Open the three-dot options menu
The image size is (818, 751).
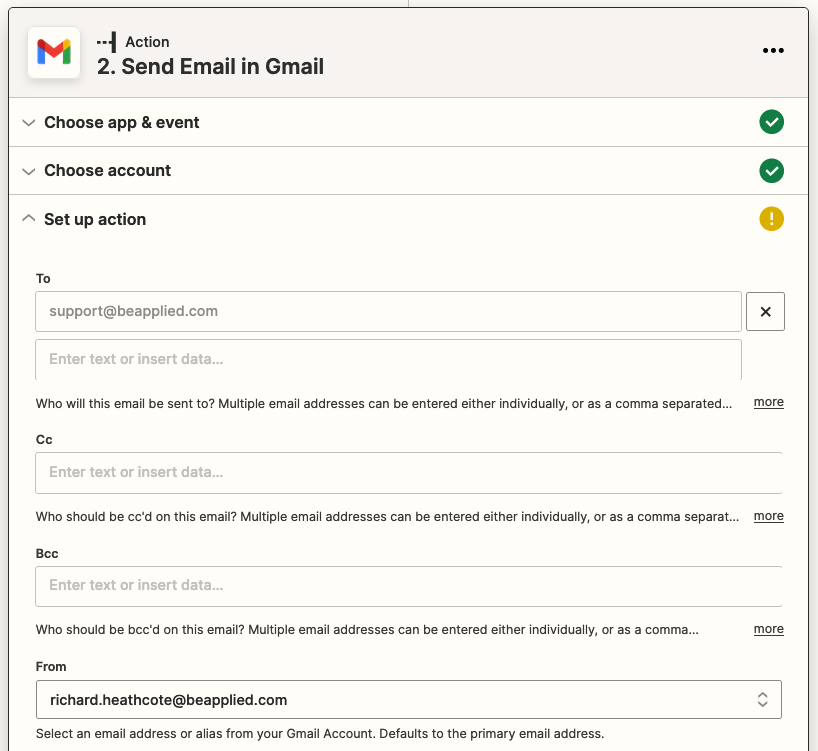773,51
